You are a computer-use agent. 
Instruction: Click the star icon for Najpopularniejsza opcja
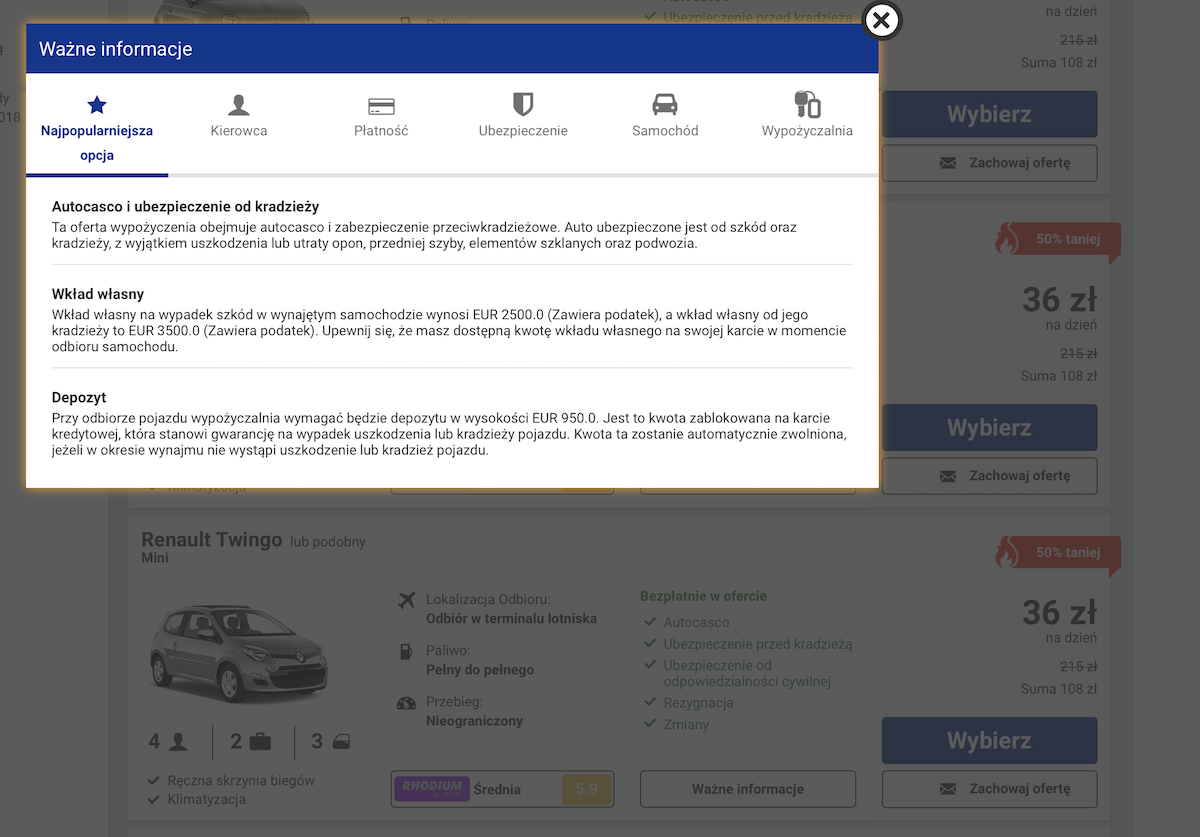click(97, 104)
